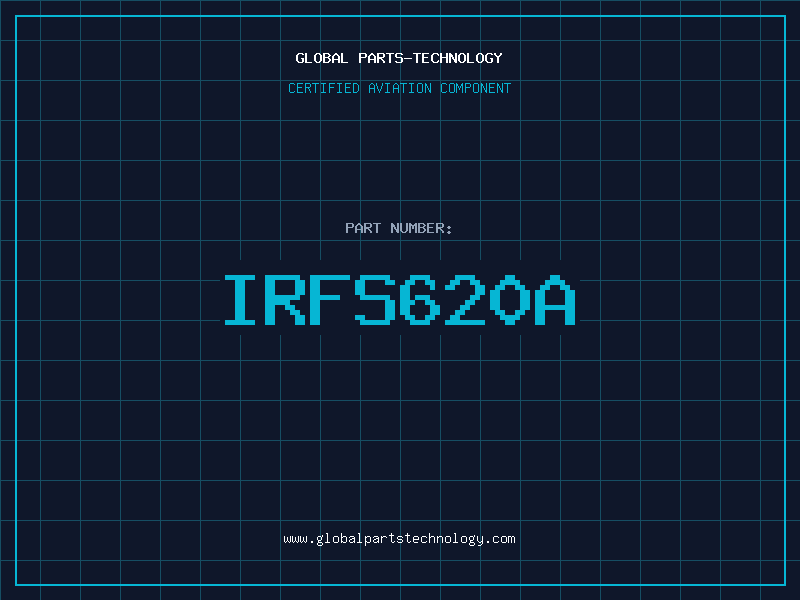
Task: Select the CERTIFIED AVIATION COMPONENT subtitle
Action: click(399, 88)
